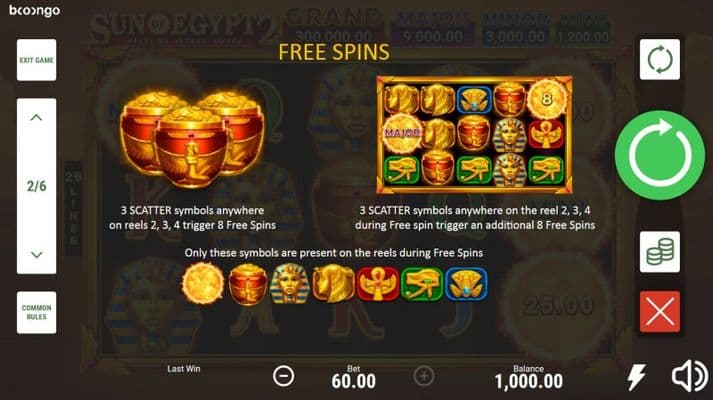Screen dimensions: 713x400
Task: Click the Eye of Horus symbol icon
Action: click(x=422, y=285)
